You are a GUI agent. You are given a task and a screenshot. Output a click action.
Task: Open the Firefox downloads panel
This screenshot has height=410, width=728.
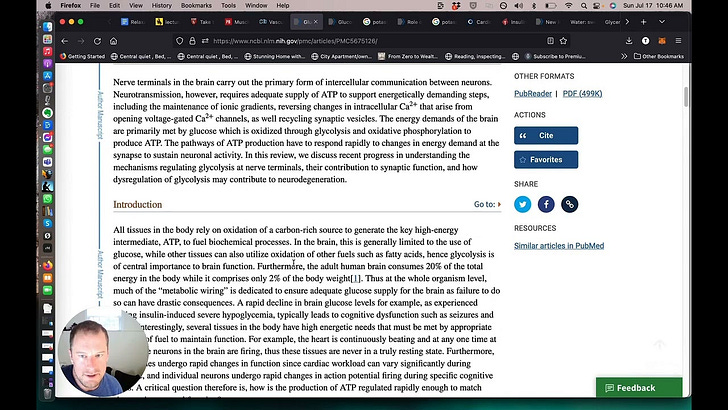[x=629, y=41]
